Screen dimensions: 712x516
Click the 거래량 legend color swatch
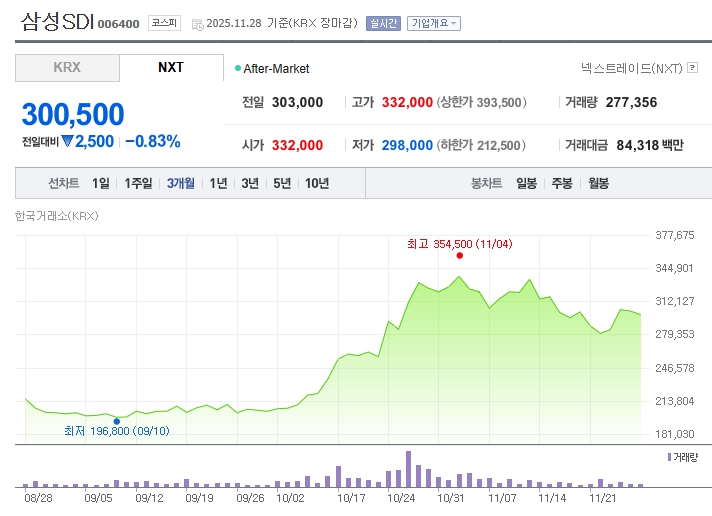[x=669, y=457]
